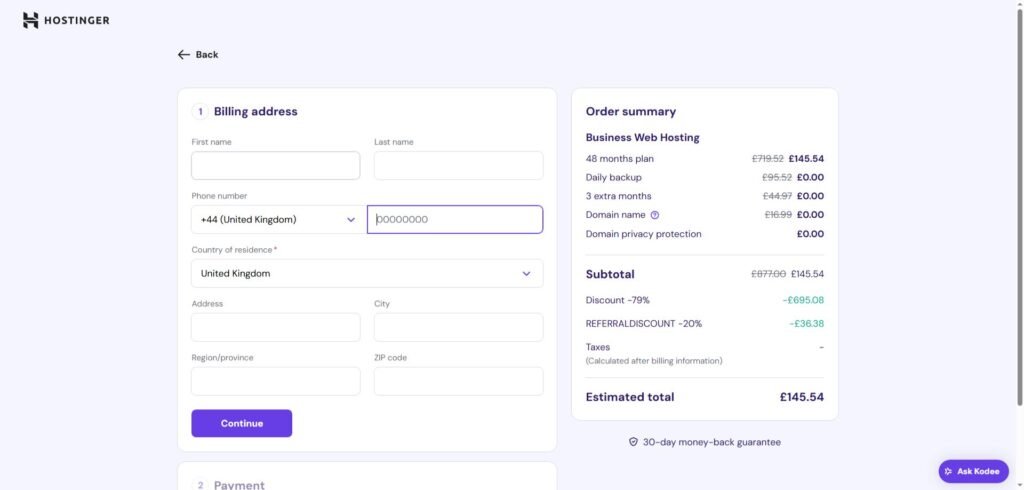Click the phone number input field
This screenshot has width=1024, height=490.
point(455,220)
